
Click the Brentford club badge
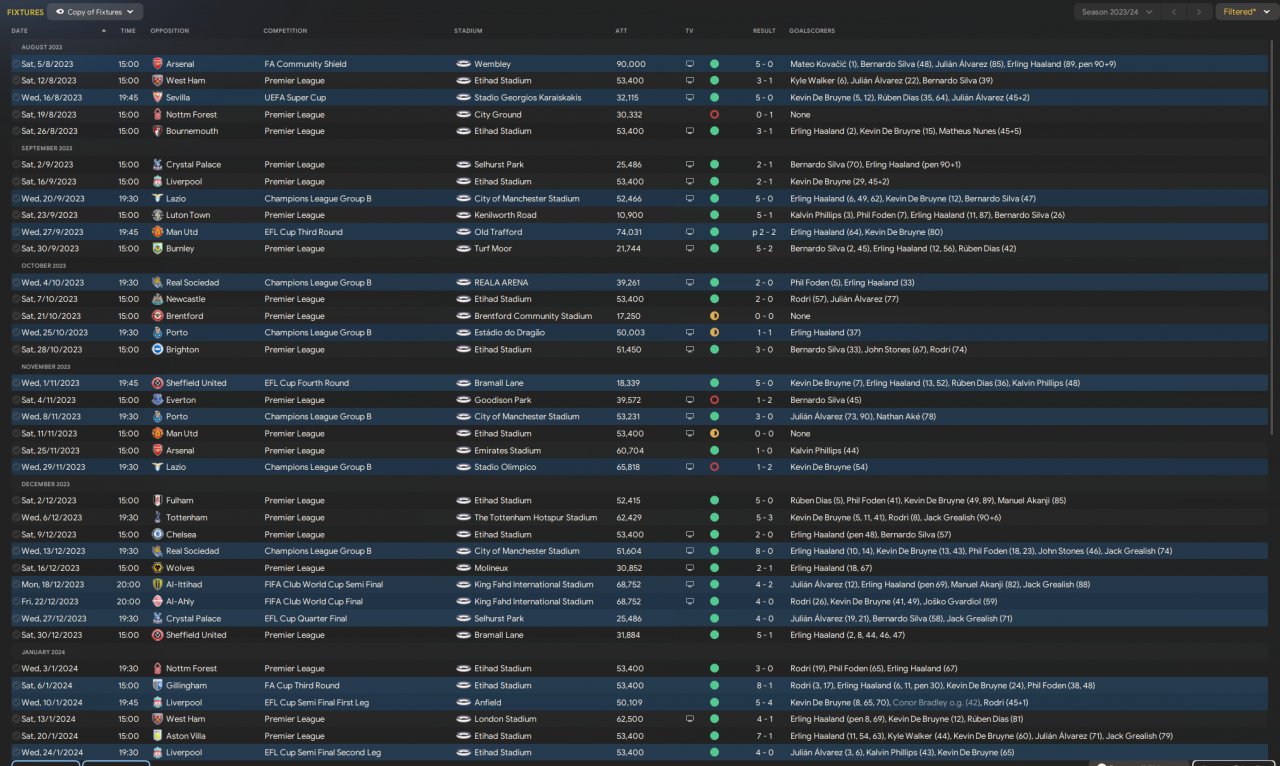point(157,316)
